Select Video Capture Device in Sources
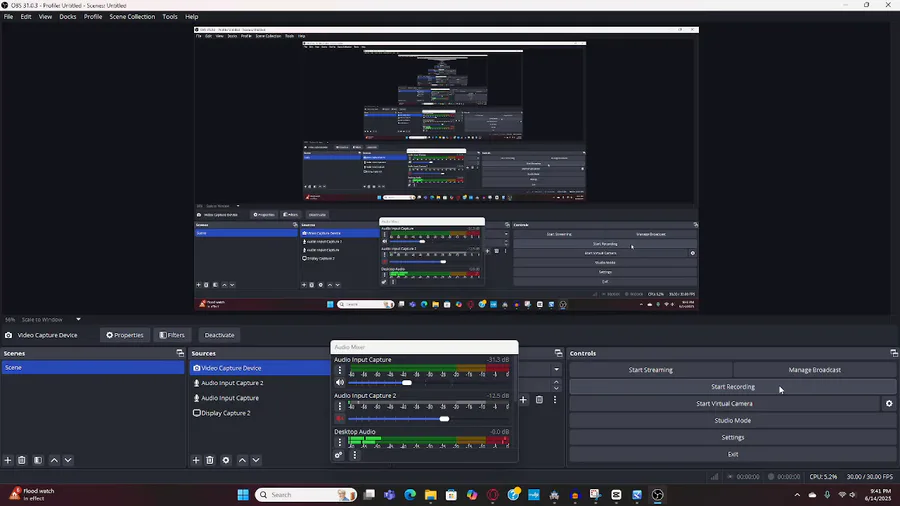The height and width of the screenshot is (506, 900). 259,368
